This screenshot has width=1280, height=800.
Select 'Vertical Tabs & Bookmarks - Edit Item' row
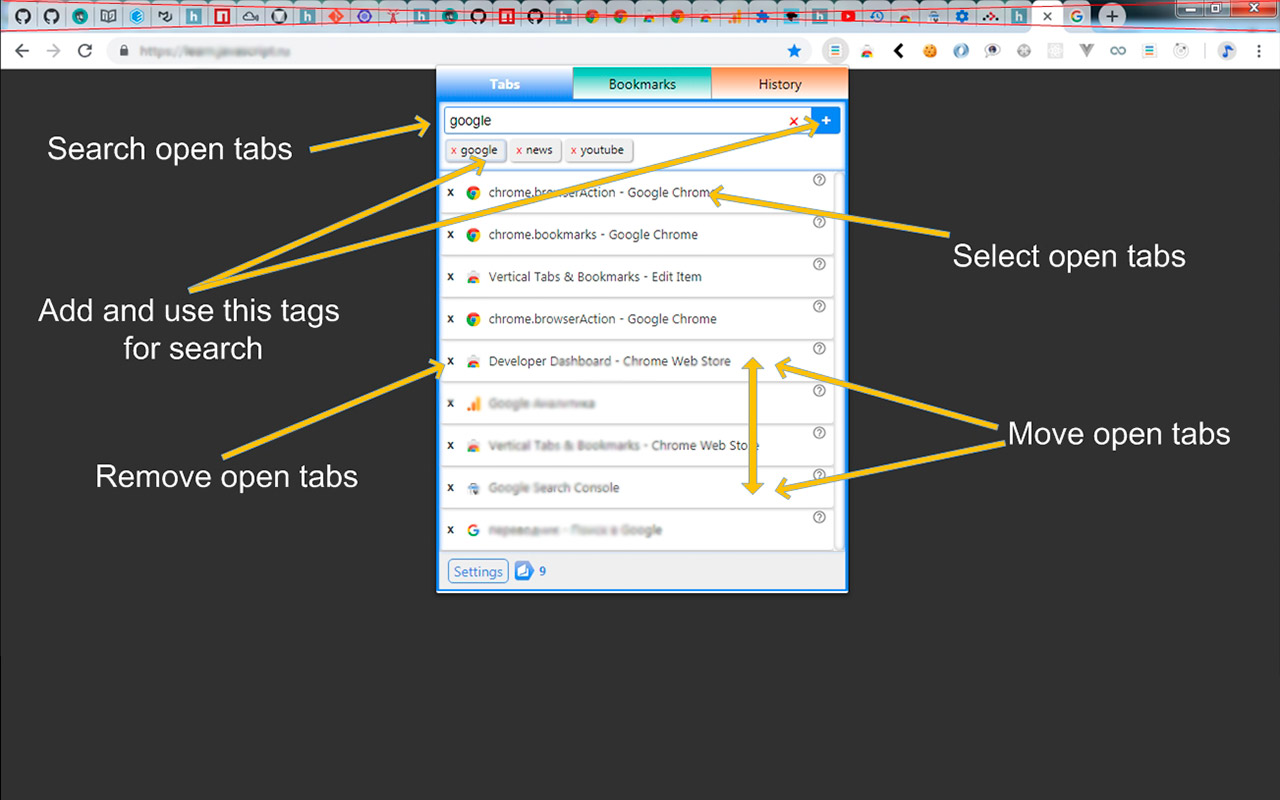[x=637, y=277]
